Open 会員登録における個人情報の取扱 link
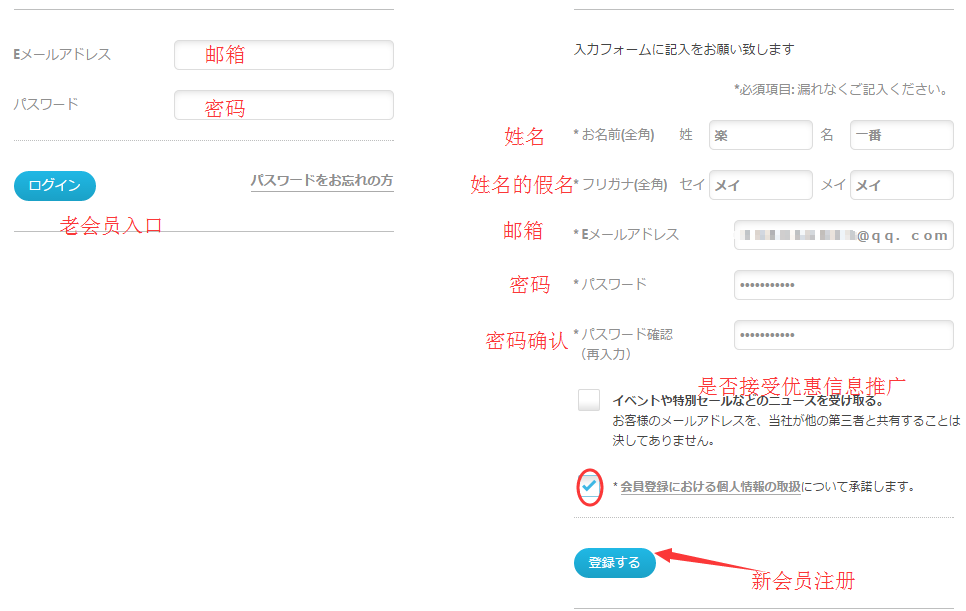The height and width of the screenshot is (611, 966). 710,487
